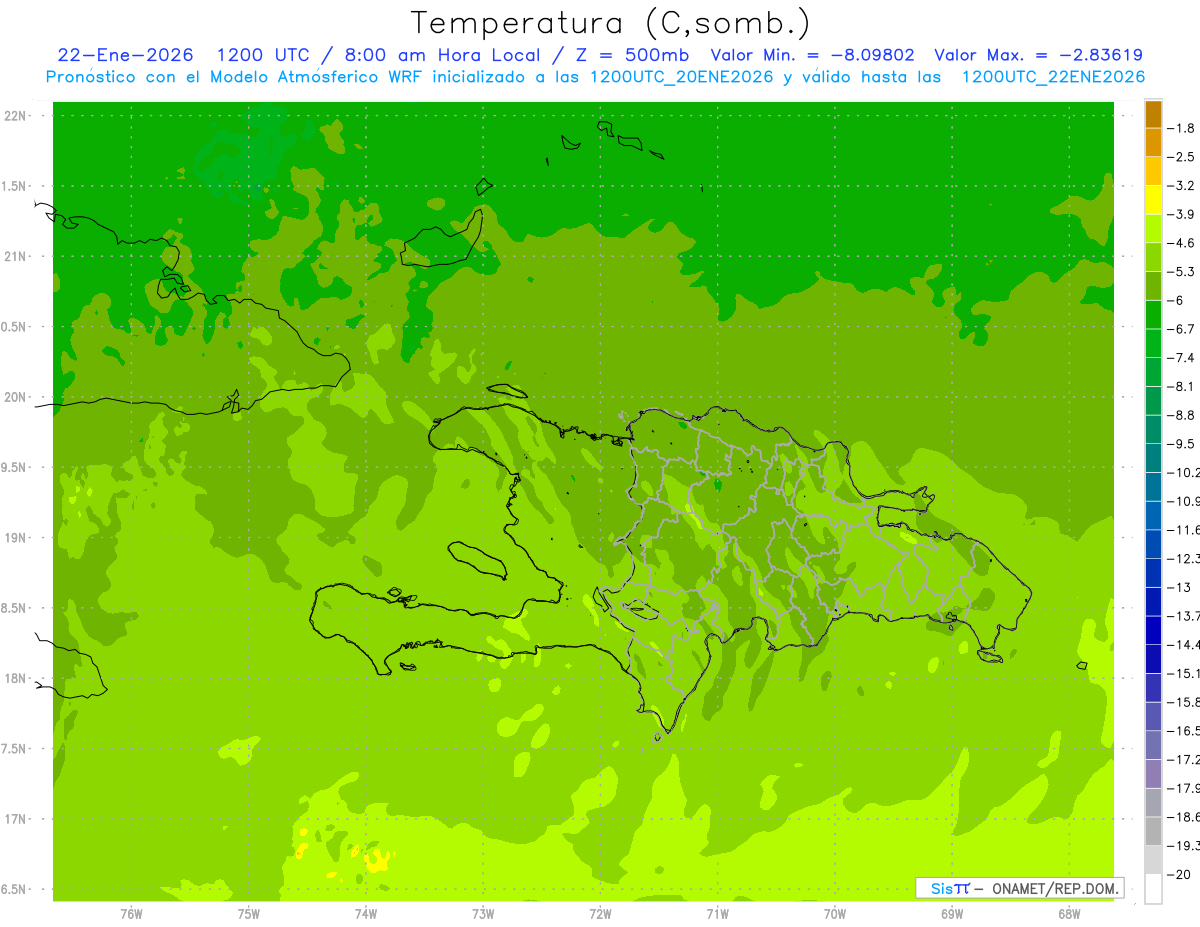Pick the teal swatch between -9.5 and -10.2
The height and width of the screenshot is (927, 1200).
tap(1153, 458)
